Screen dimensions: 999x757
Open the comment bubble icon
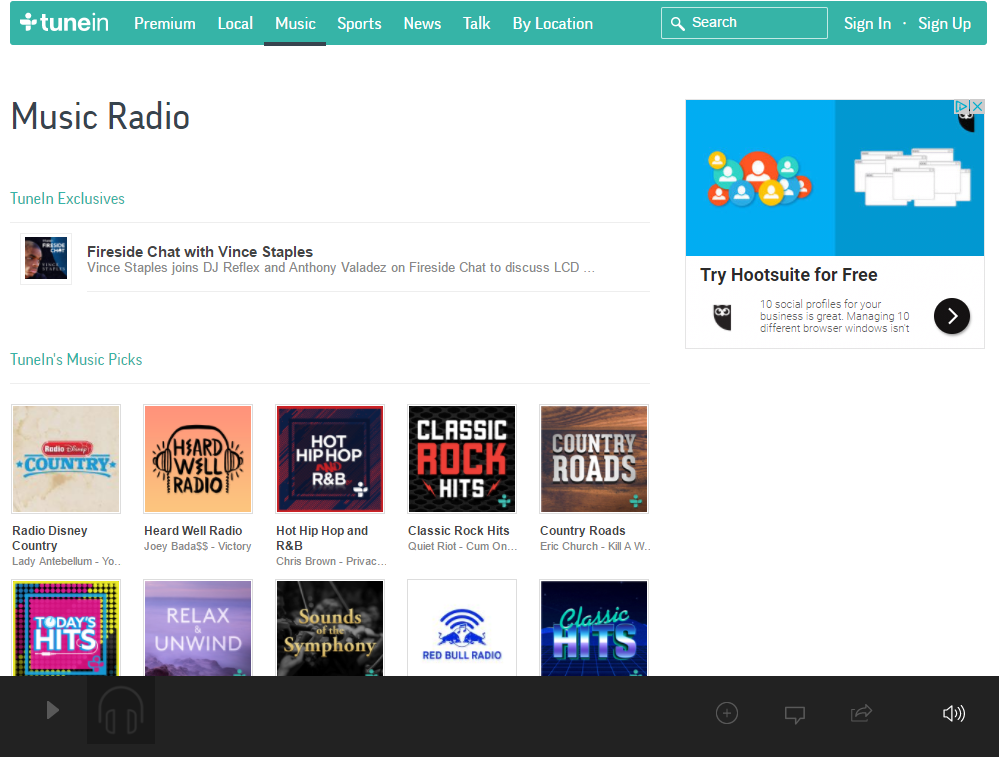pos(794,714)
